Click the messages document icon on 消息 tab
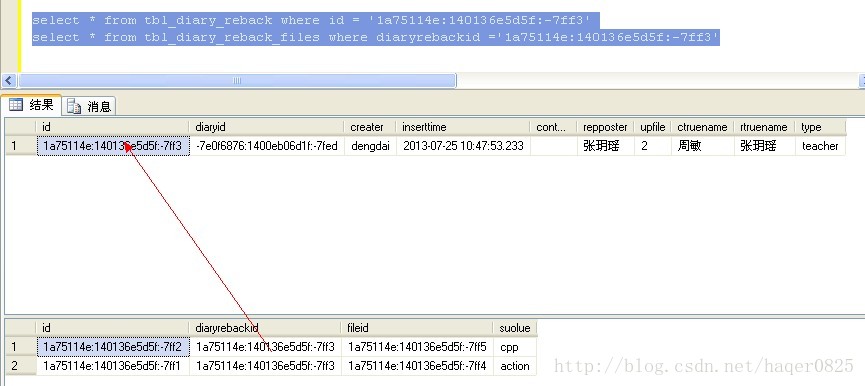The width and height of the screenshot is (865, 386). (x=74, y=106)
